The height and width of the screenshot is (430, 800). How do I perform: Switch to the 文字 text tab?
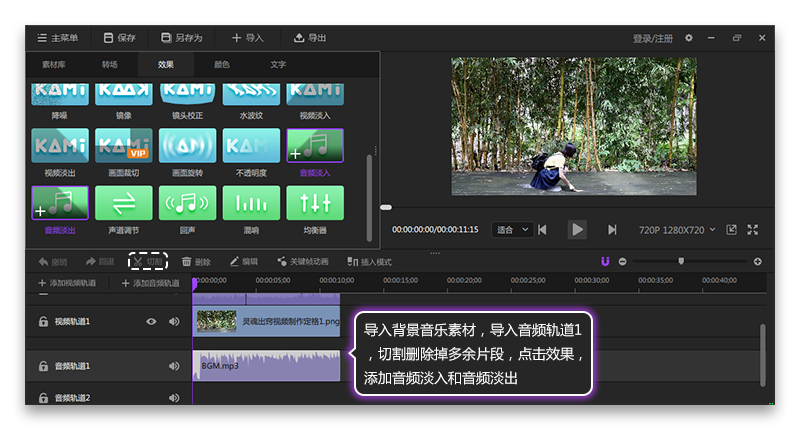(278, 65)
